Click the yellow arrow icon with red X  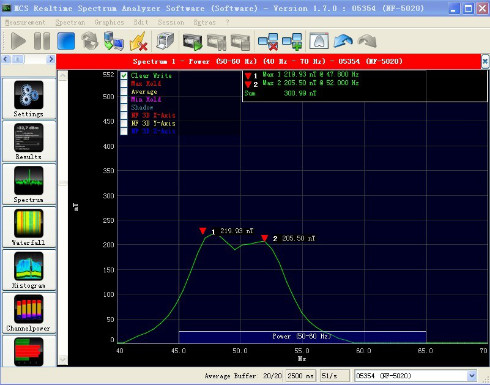(x=138, y=41)
